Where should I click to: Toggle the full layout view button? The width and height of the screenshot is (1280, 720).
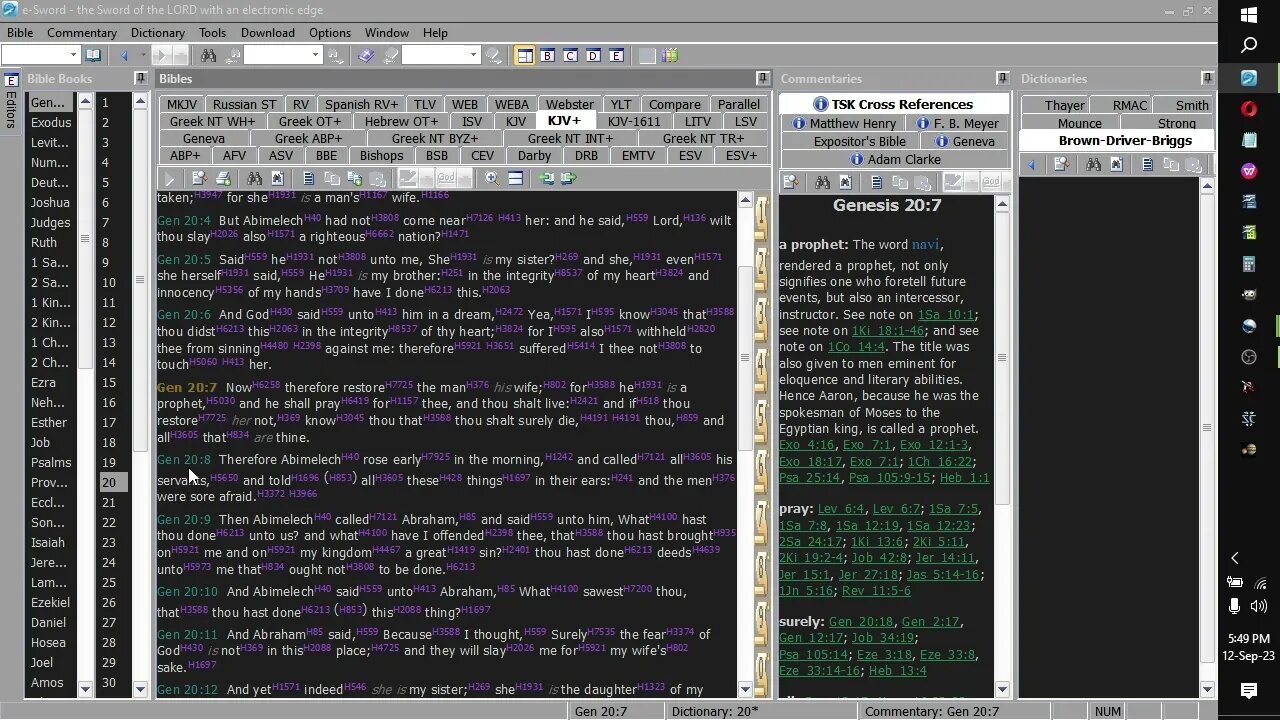coord(524,56)
